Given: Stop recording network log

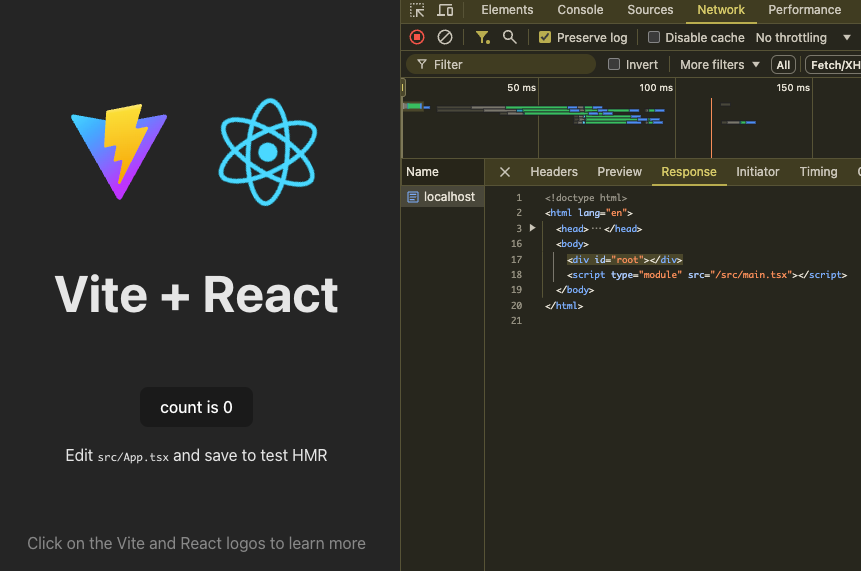Looking at the screenshot, I should tap(417, 37).
